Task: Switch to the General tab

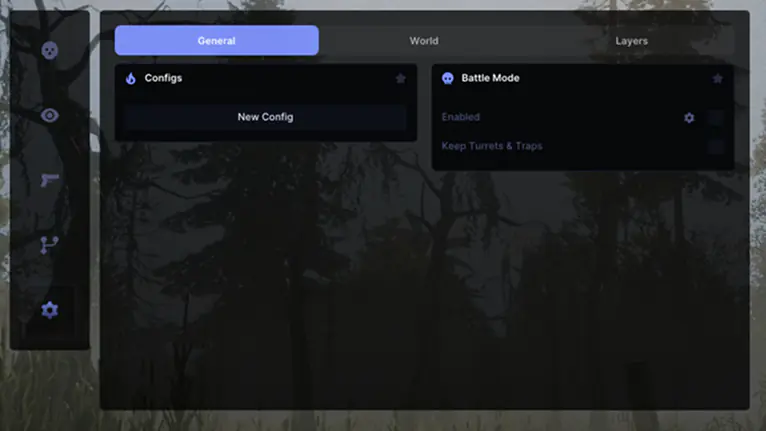Action: 216,41
